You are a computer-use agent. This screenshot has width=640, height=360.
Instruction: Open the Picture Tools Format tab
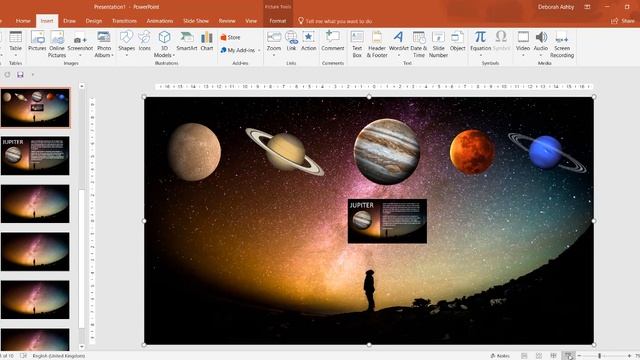click(x=278, y=21)
